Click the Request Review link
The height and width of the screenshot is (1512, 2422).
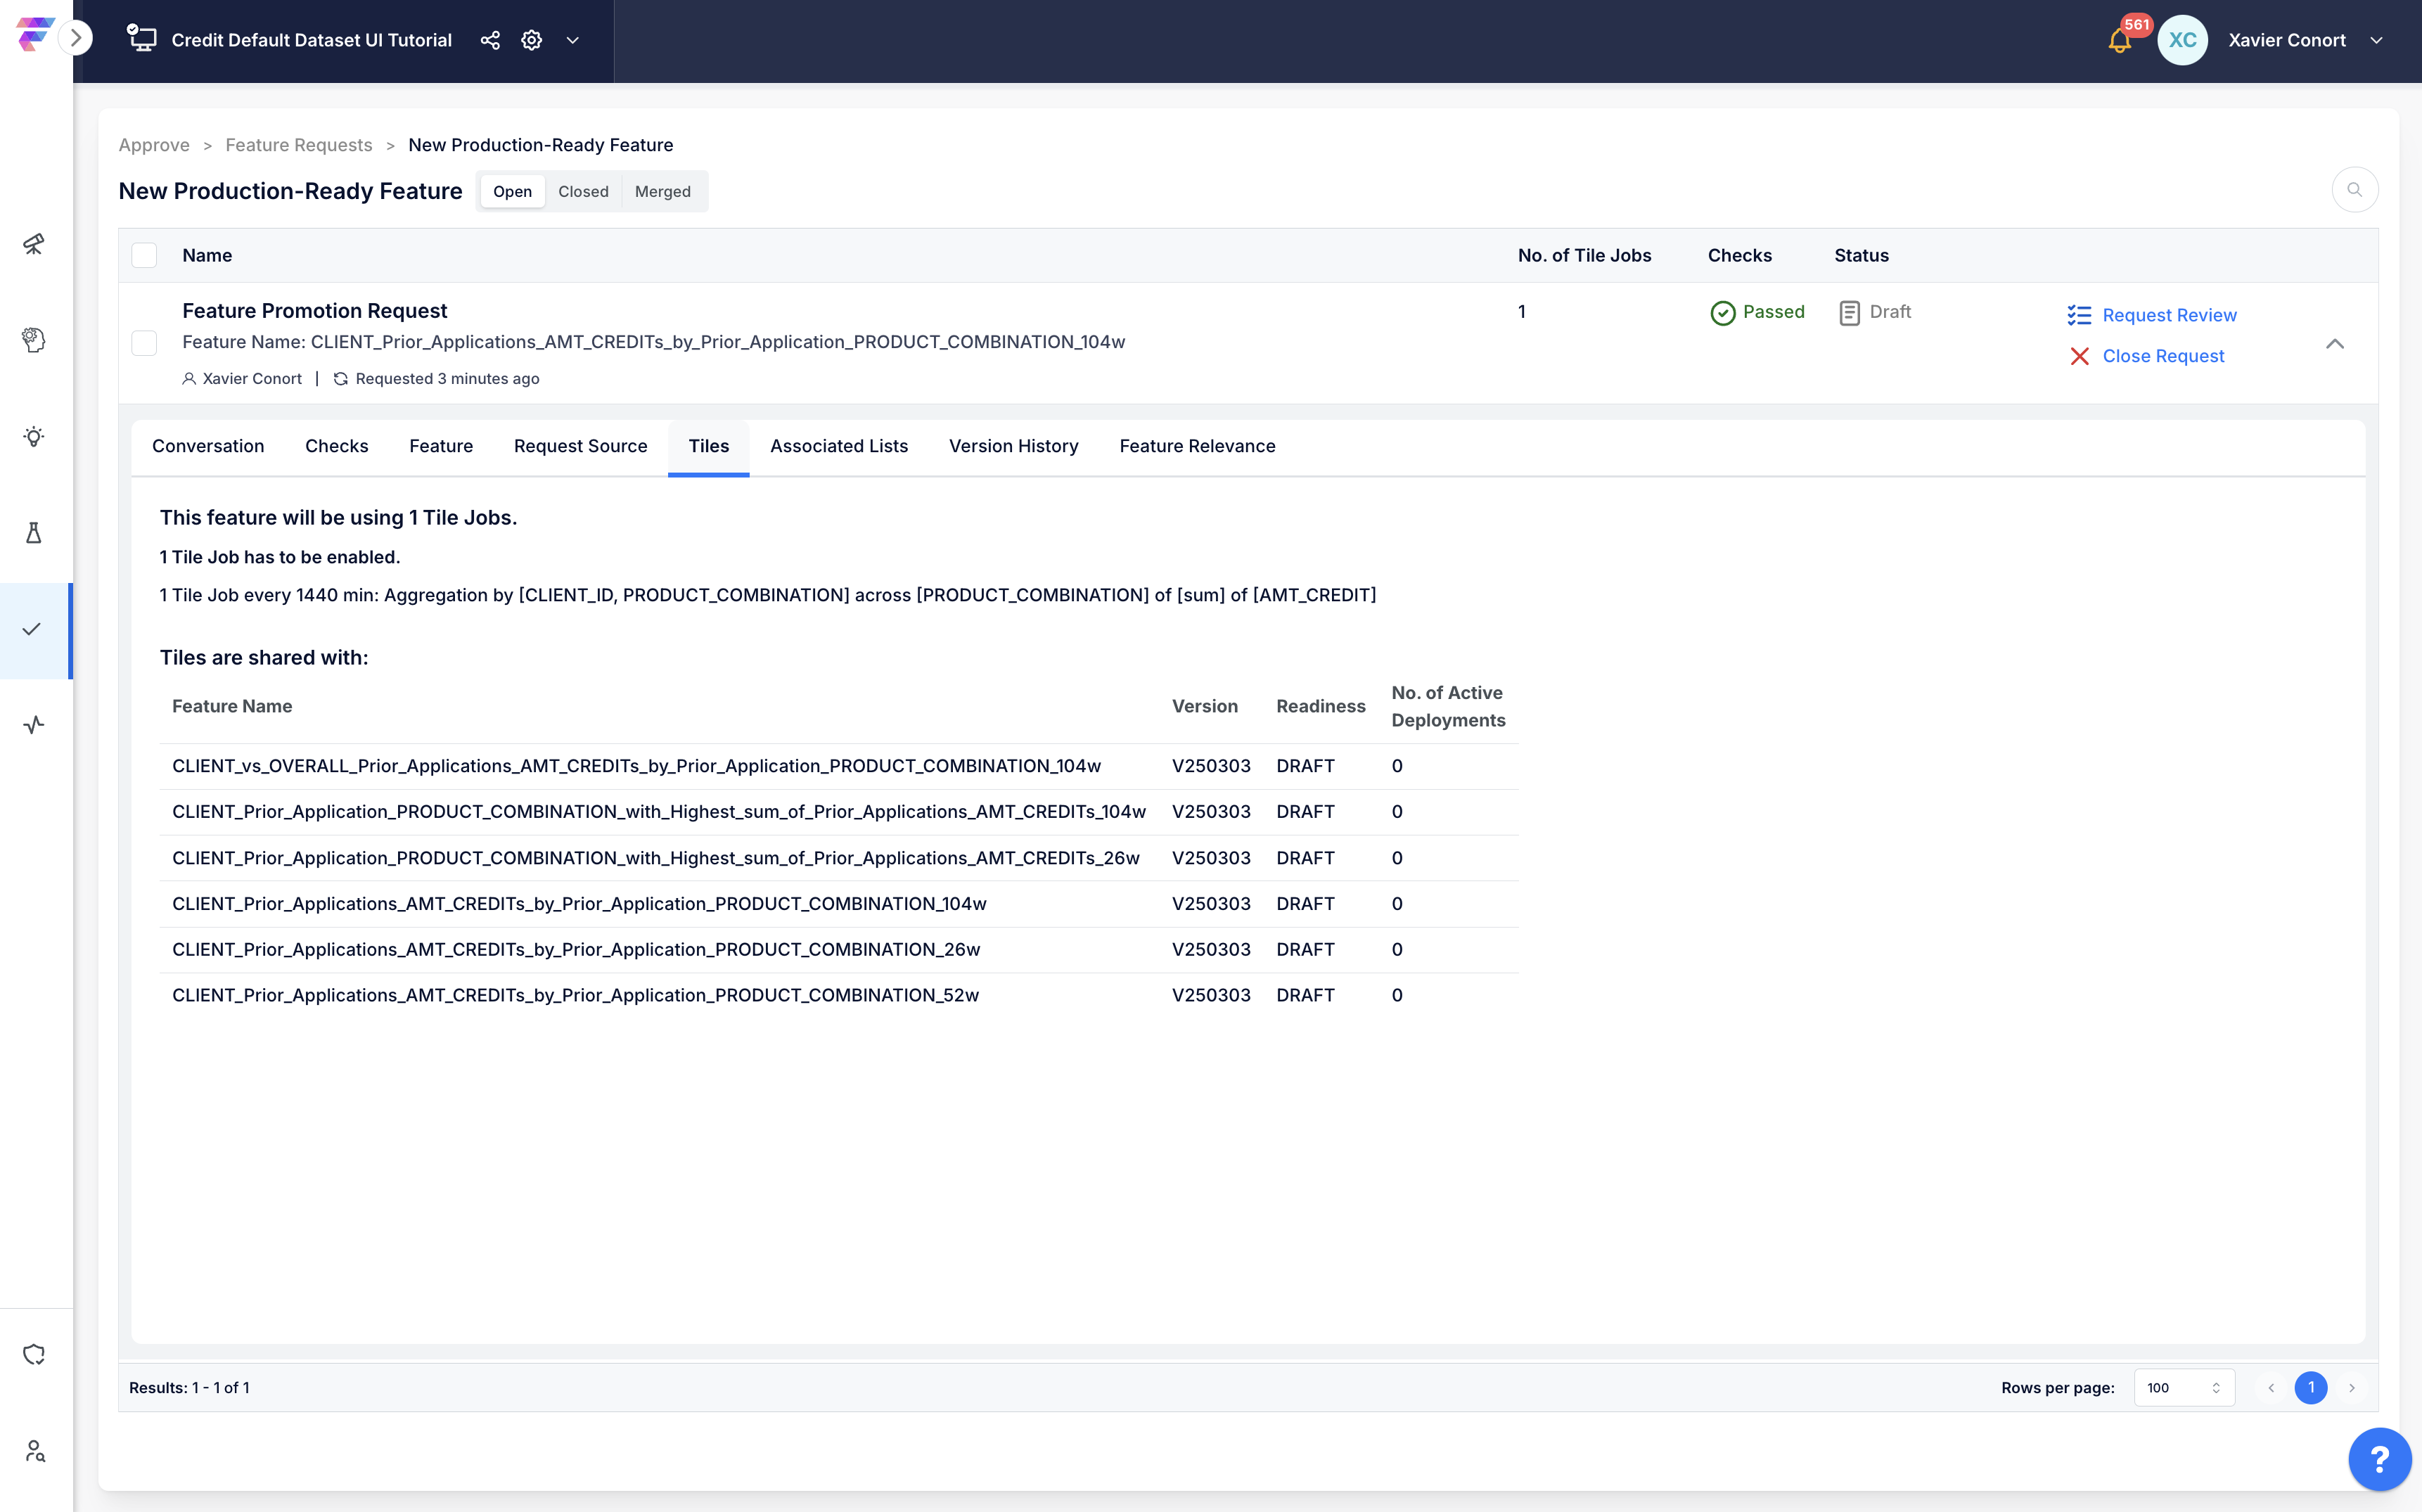coord(2168,315)
